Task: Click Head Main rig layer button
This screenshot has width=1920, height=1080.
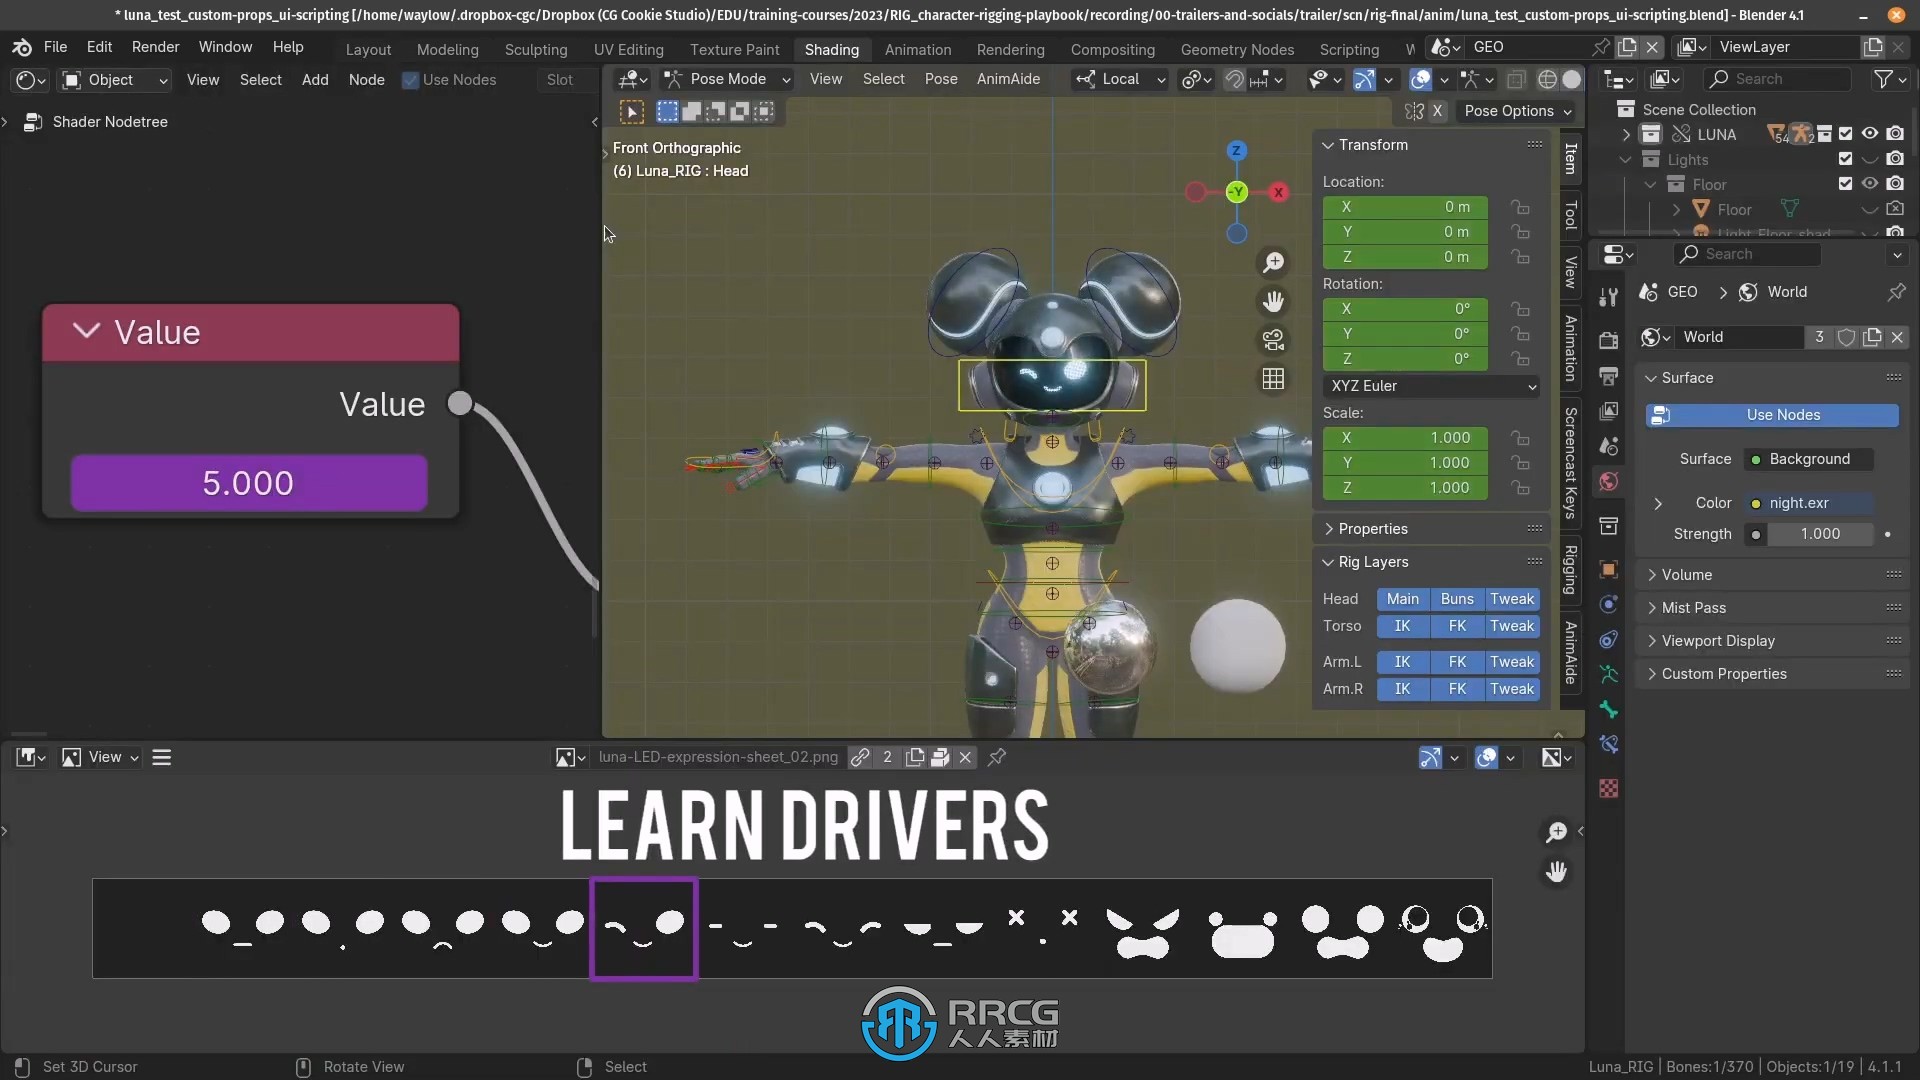Action: pos(1402,599)
